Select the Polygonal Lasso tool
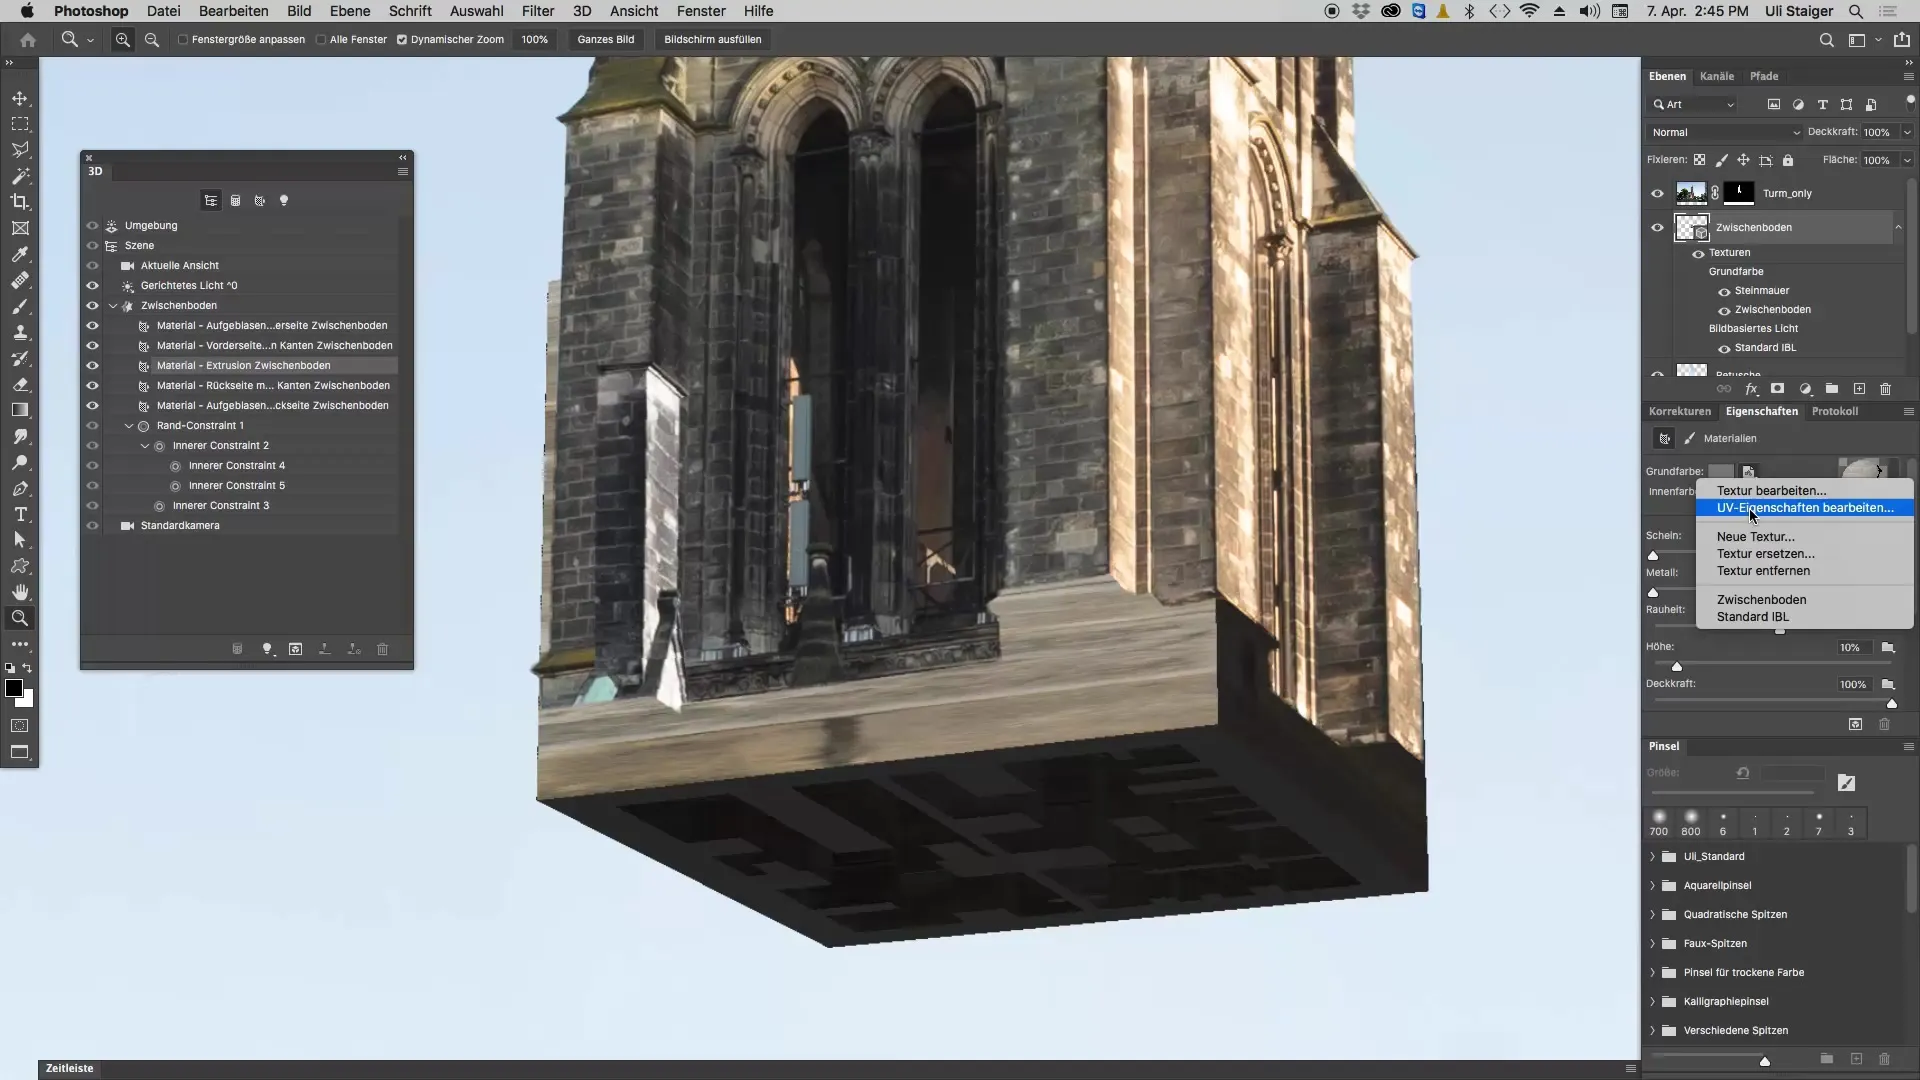The image size is (1920, 1080). 20,150
